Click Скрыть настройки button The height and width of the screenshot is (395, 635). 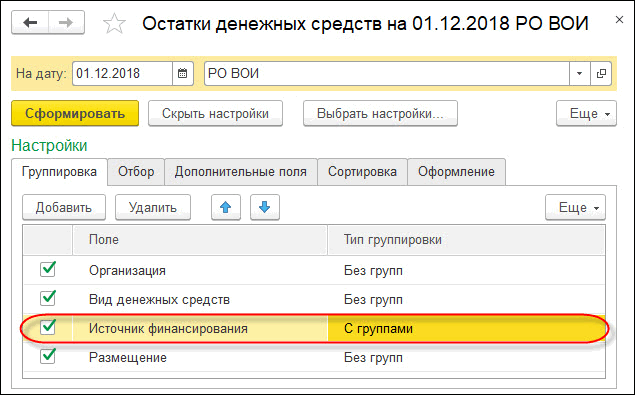pos(215,113)
